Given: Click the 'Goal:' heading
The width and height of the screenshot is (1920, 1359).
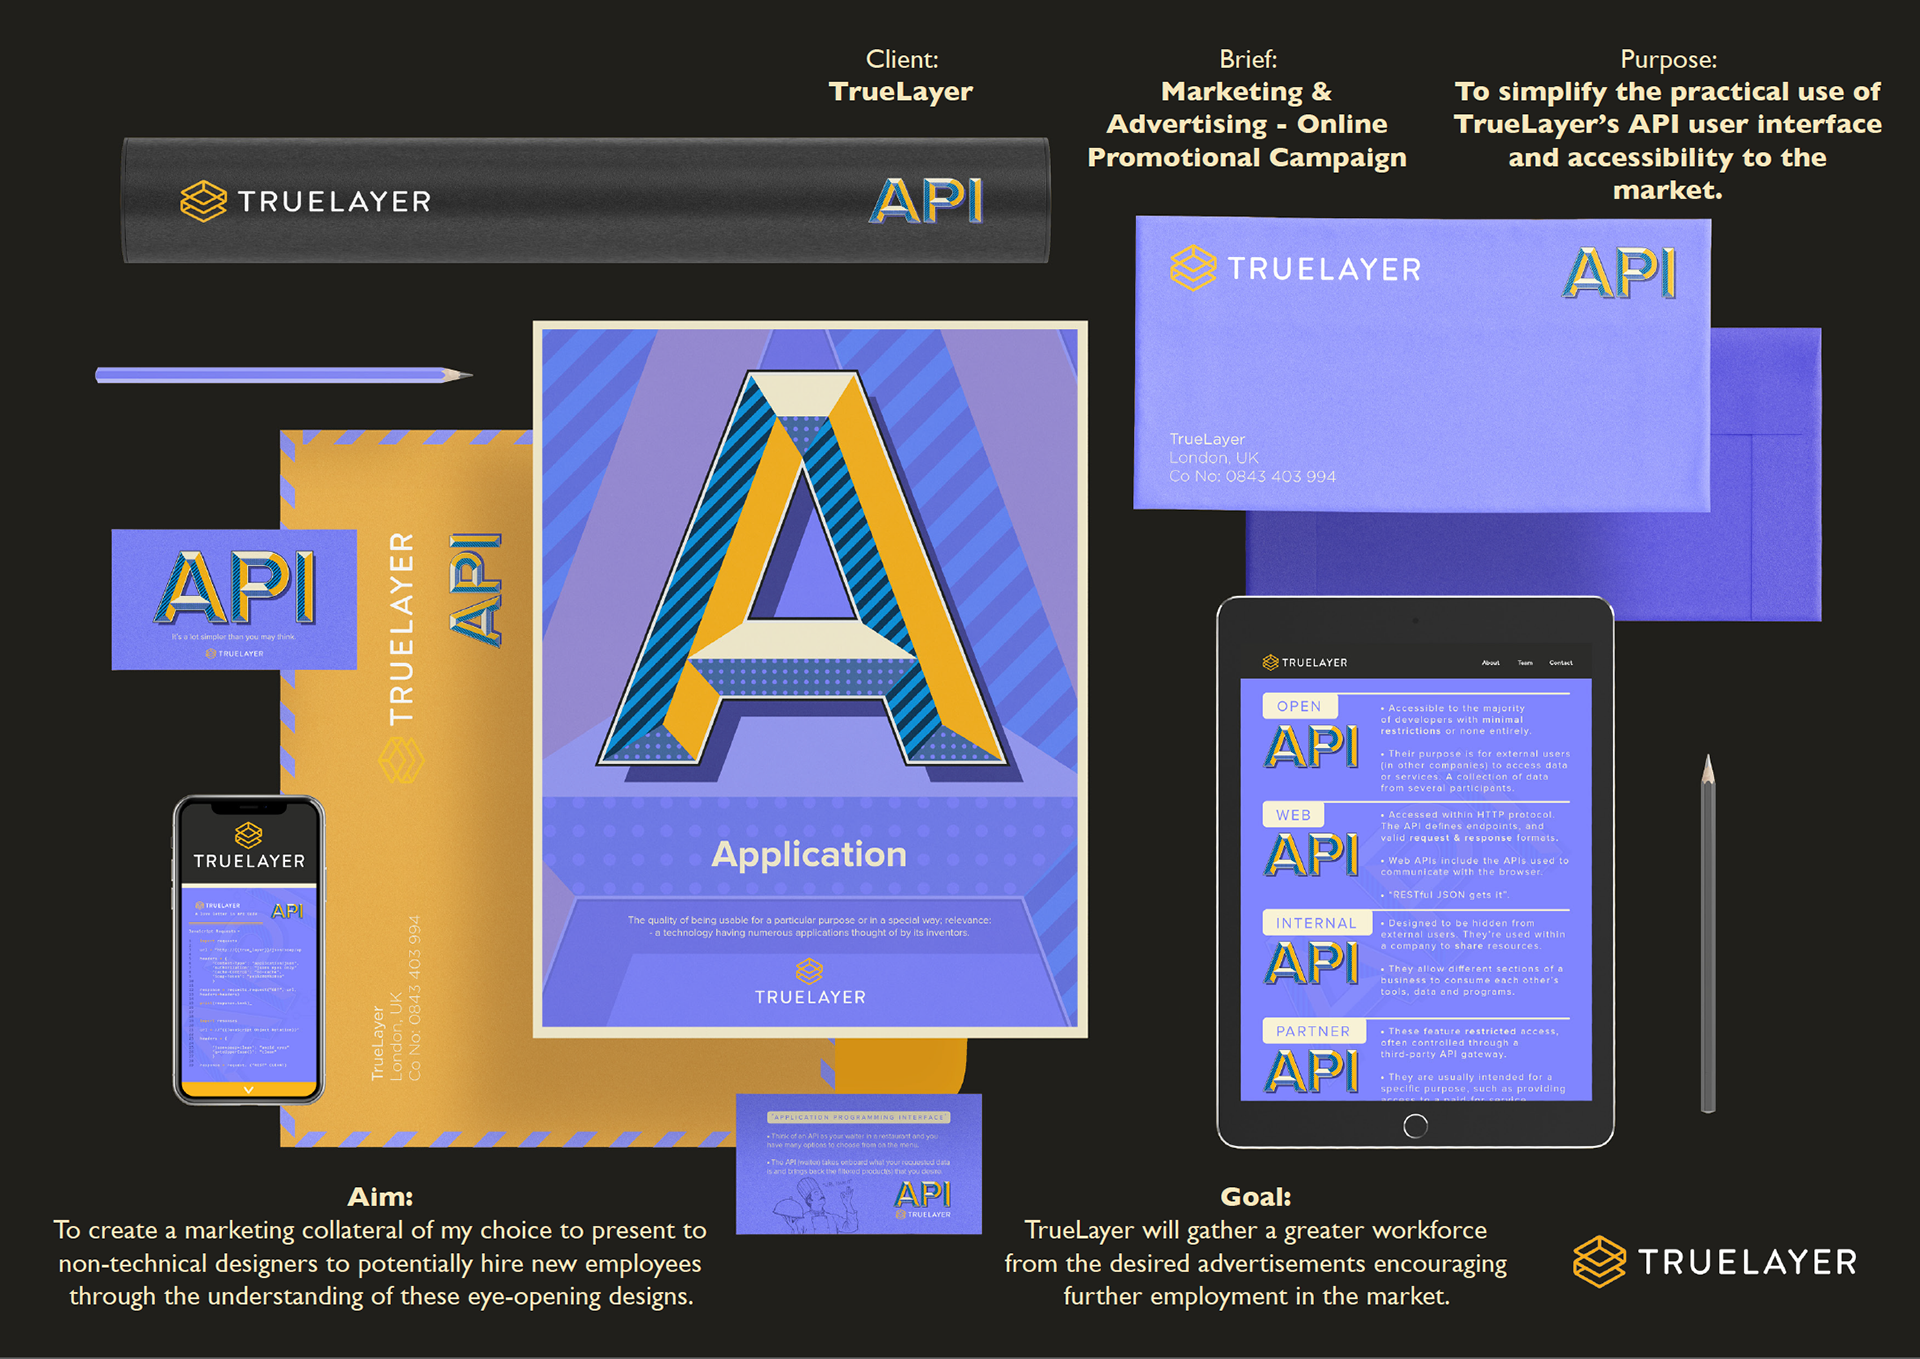Looking at the screenshot, I should [1256, 1196].
